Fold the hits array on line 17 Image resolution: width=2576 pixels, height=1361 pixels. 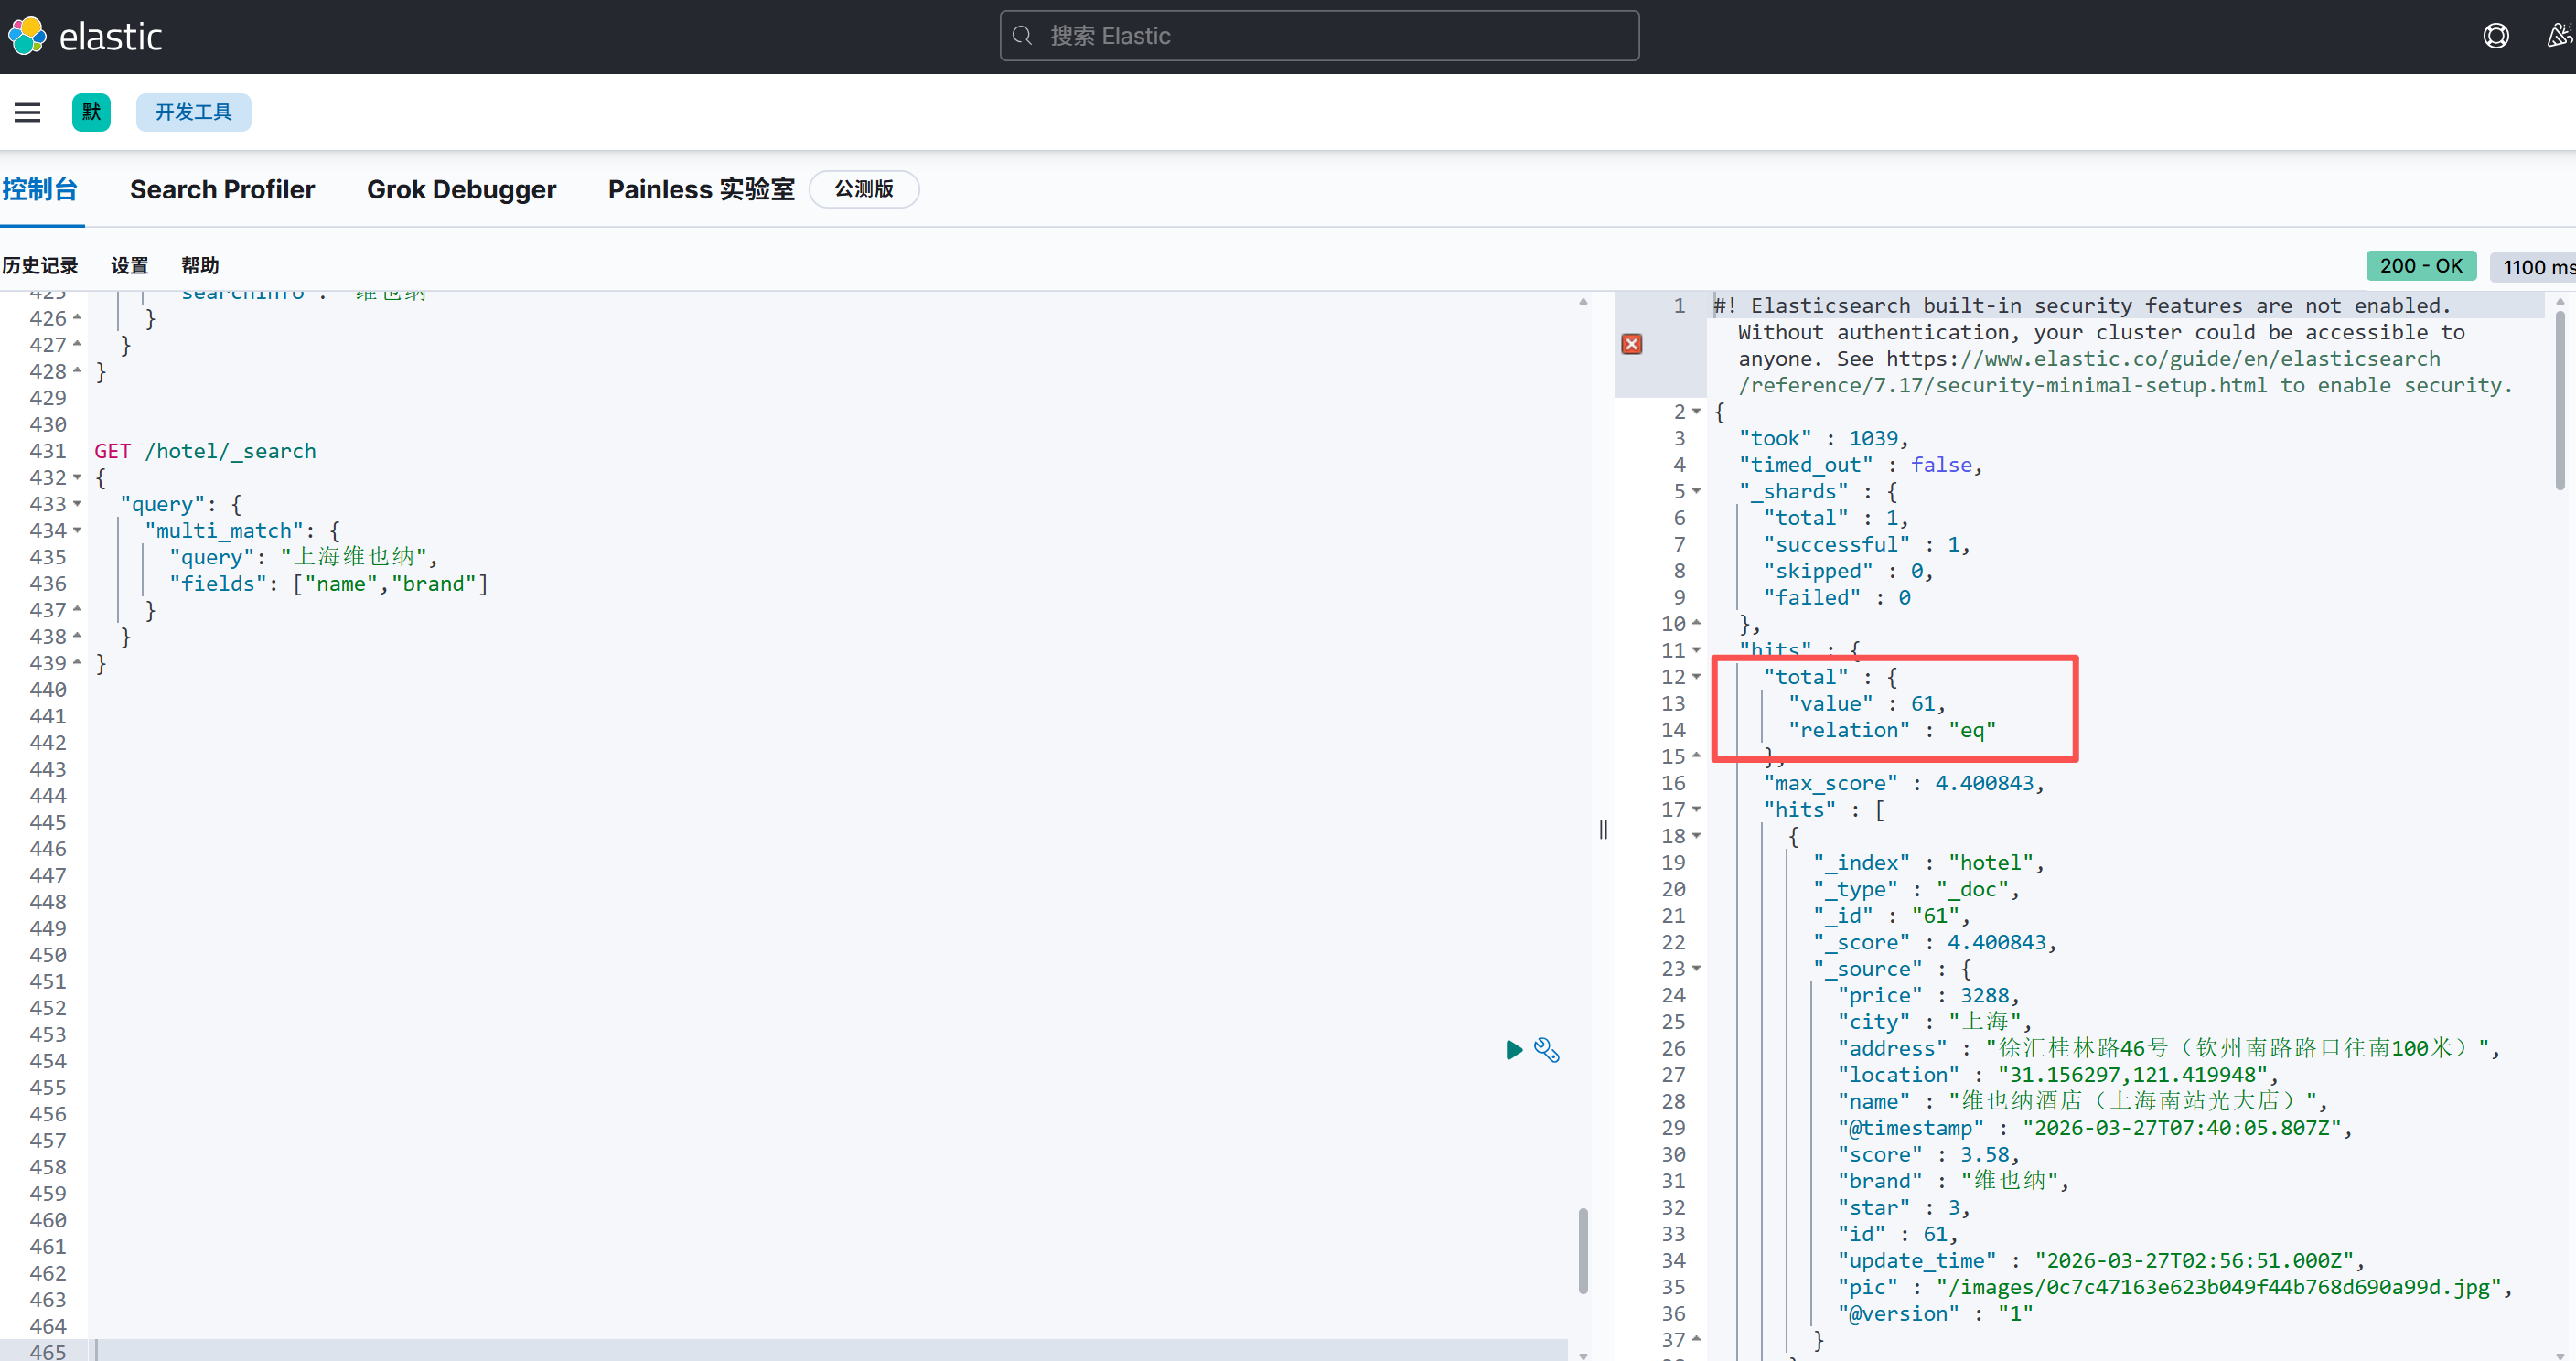pos(1697,810)
